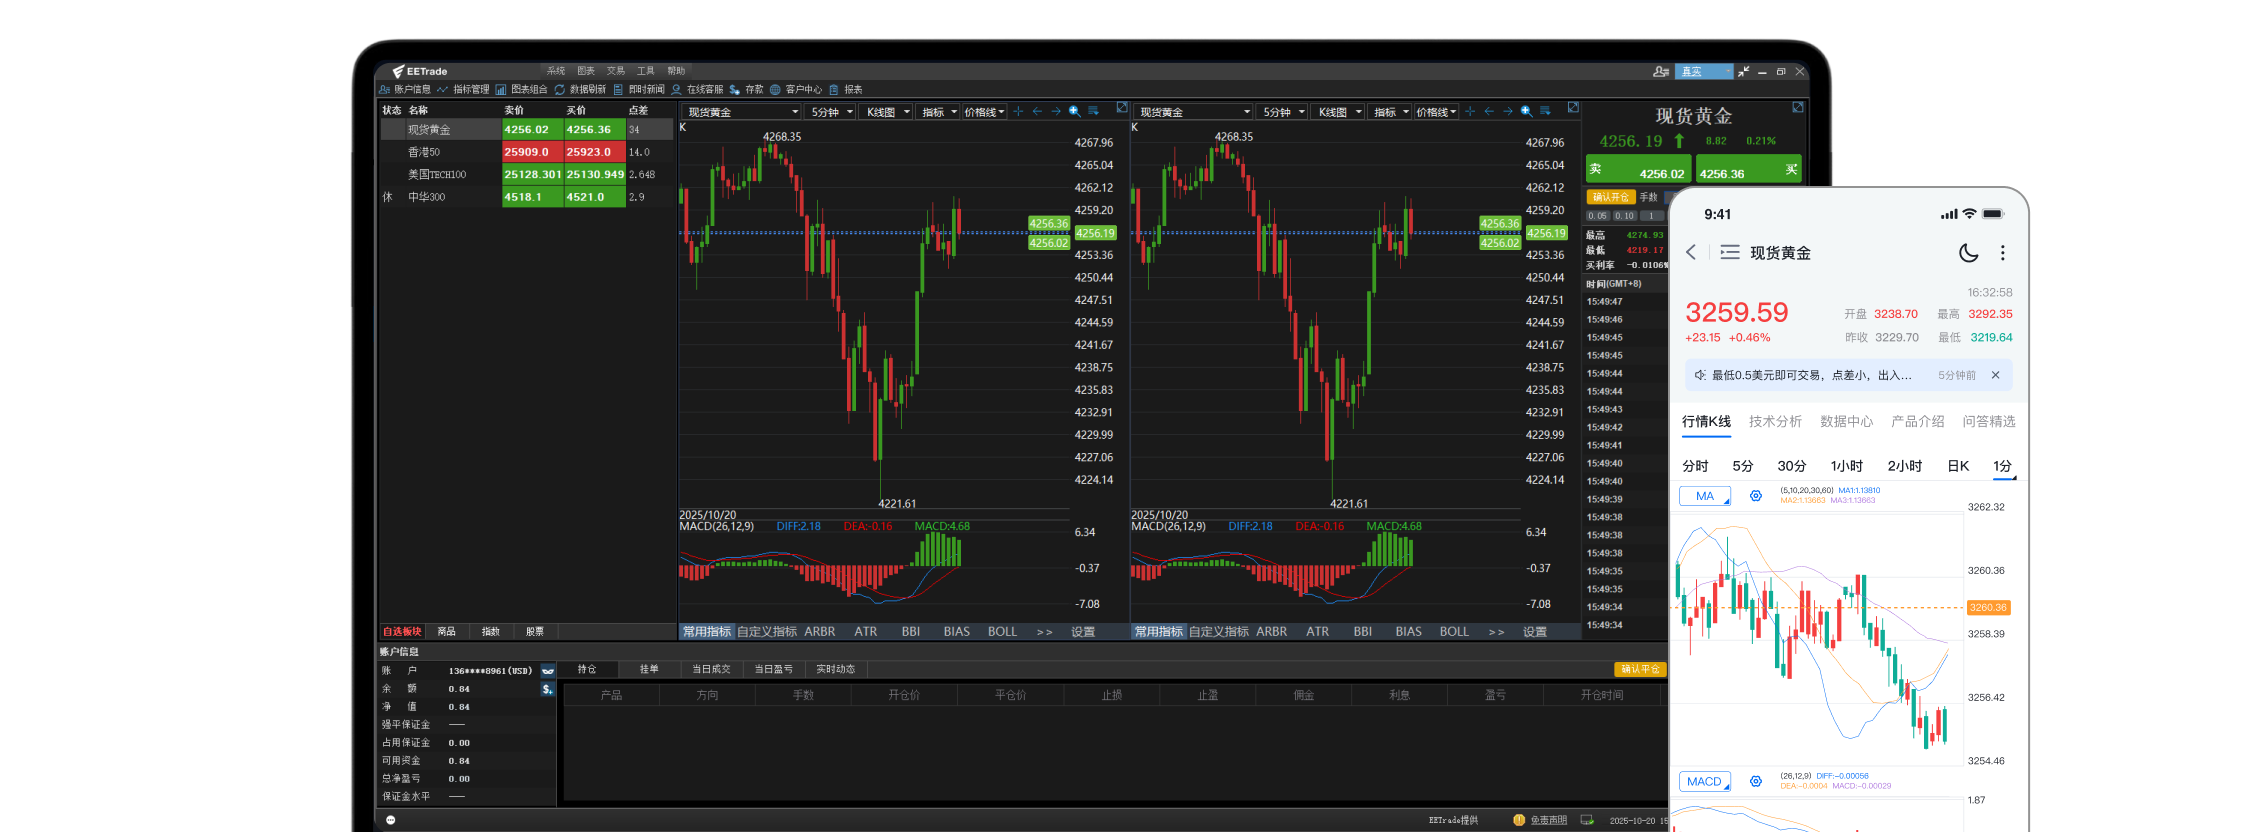The width and height of the screenshot is (2264, 832).
Task: Maximize the left chart panel
Action: [x=1122, y=107]
